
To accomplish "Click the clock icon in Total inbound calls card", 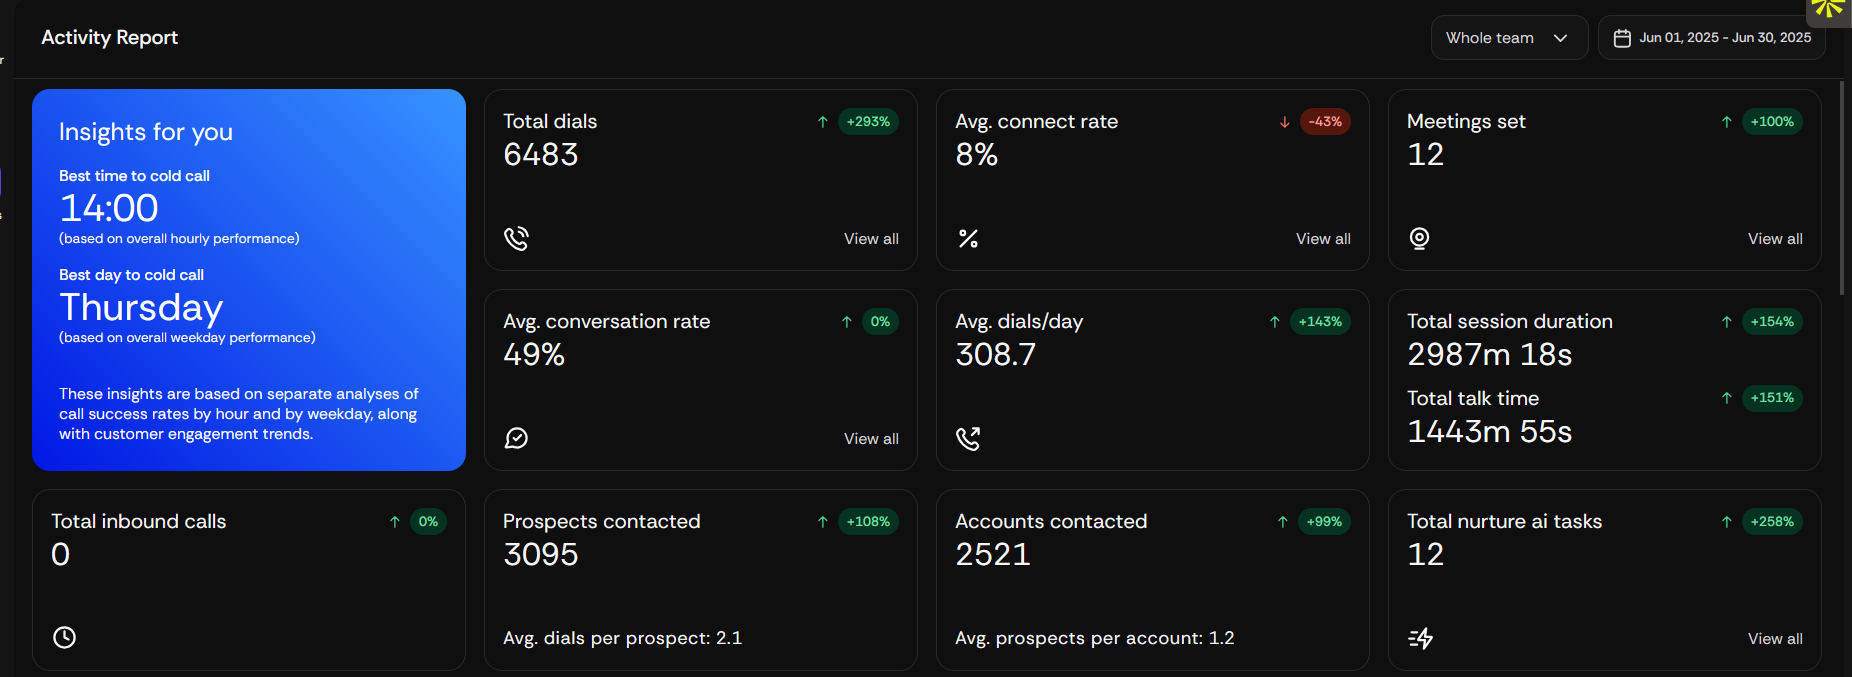I will click(64, 638).
